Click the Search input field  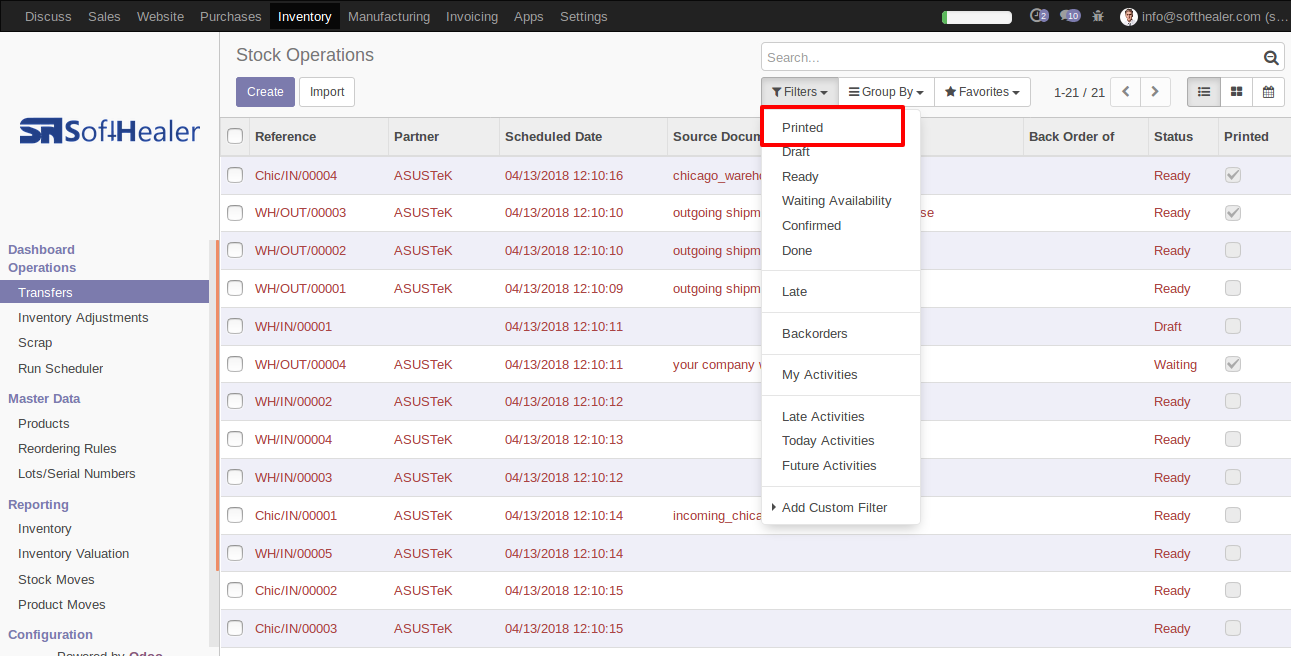coord(1010,58)
